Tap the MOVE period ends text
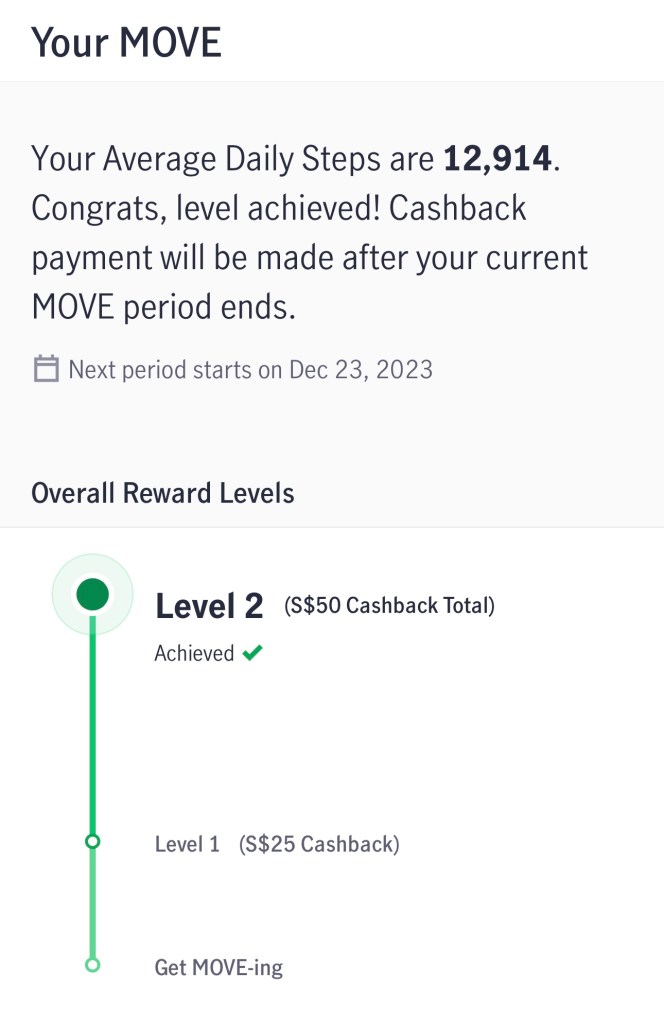This screenshot has height=1023, width=664. point(164,307)
